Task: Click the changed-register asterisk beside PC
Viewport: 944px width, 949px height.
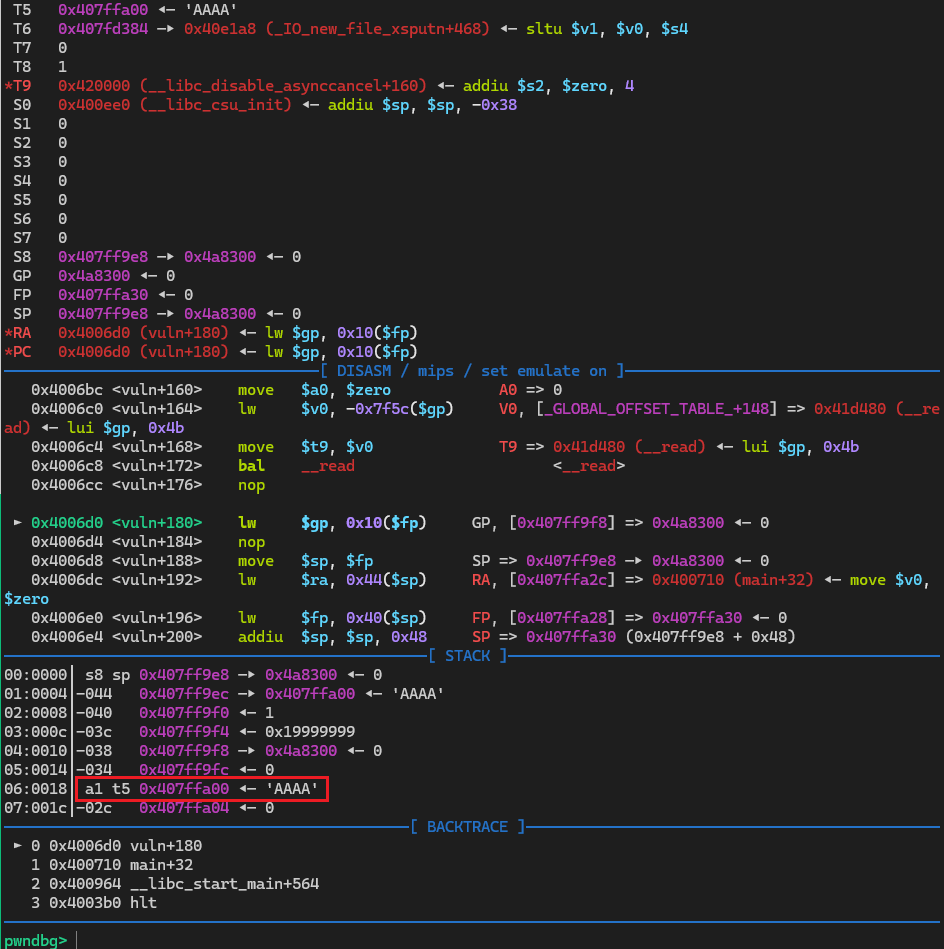Action: pyautogui.click(x=8, y=352)
